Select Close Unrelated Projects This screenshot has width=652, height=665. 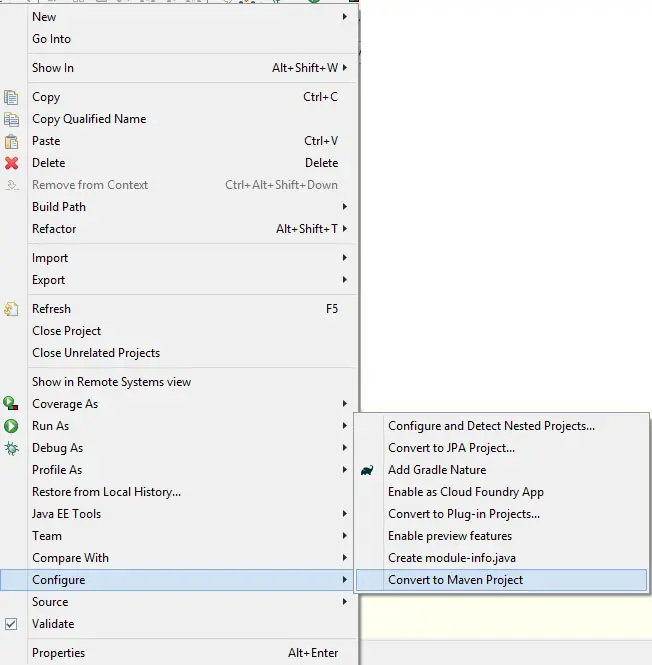click(x=96, y=353)
